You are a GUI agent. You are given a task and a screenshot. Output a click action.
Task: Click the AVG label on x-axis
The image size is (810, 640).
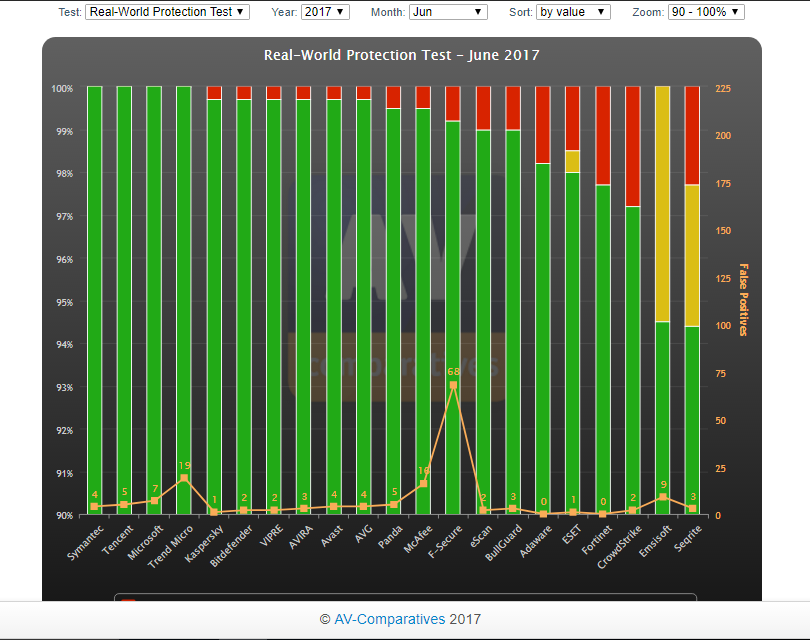(364, 533)
